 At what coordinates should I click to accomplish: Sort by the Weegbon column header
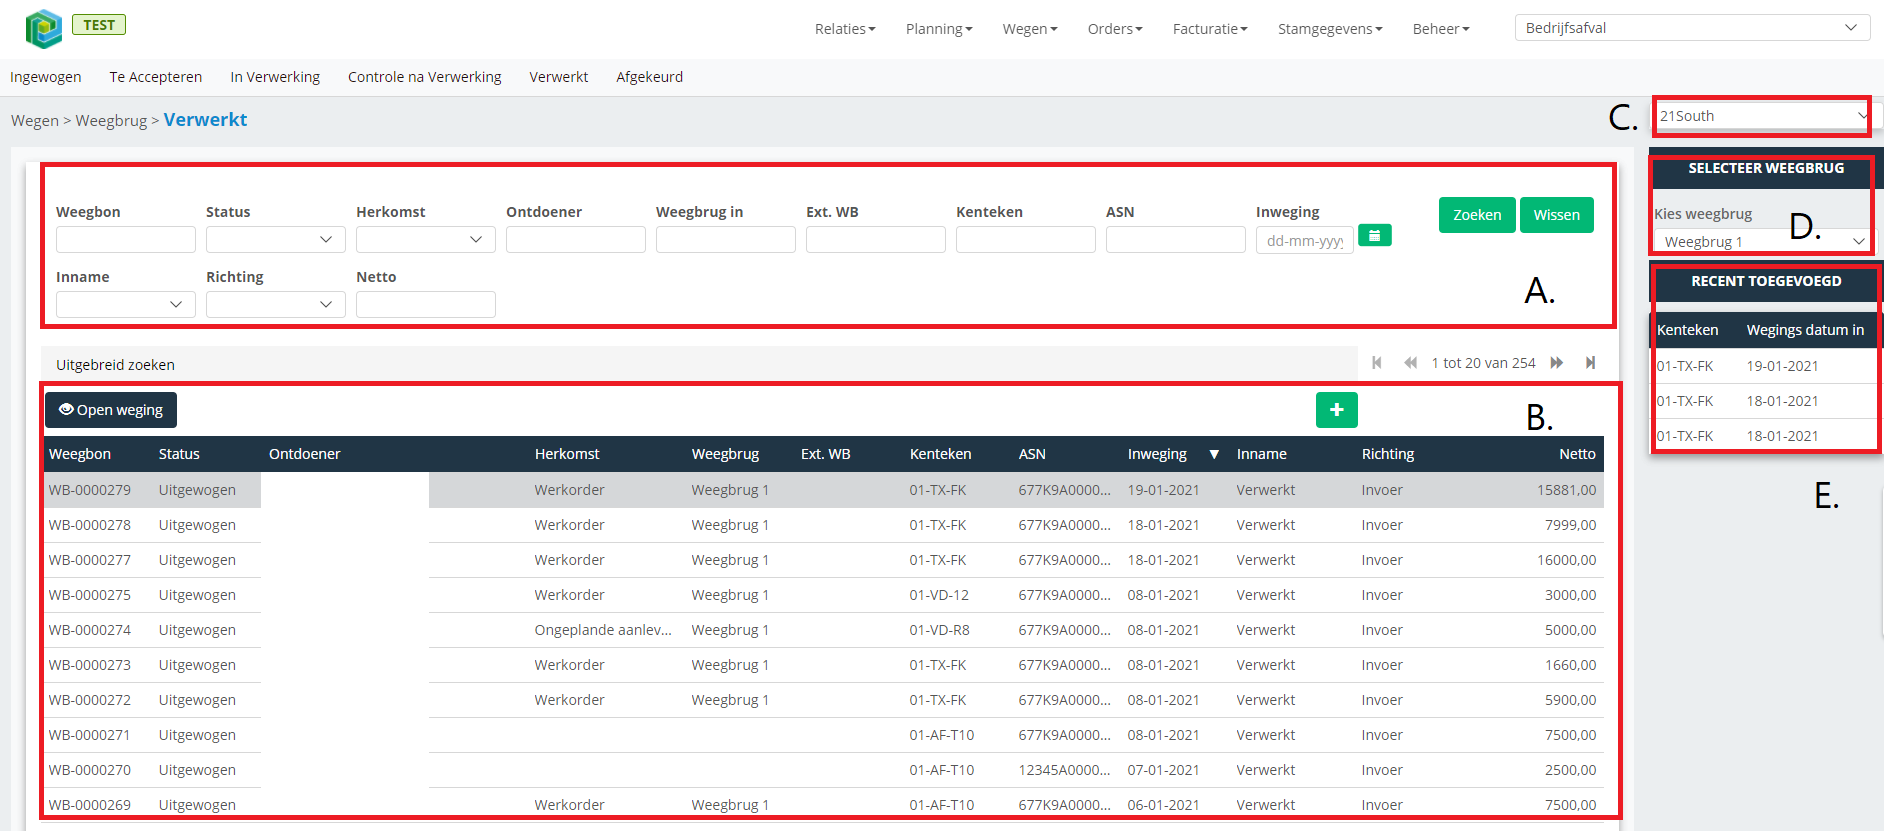point(80,454)
